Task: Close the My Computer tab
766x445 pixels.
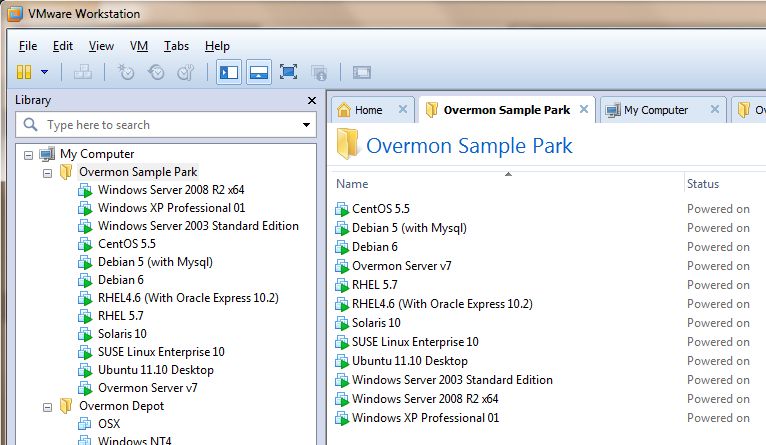Action: tap(715, 109)
